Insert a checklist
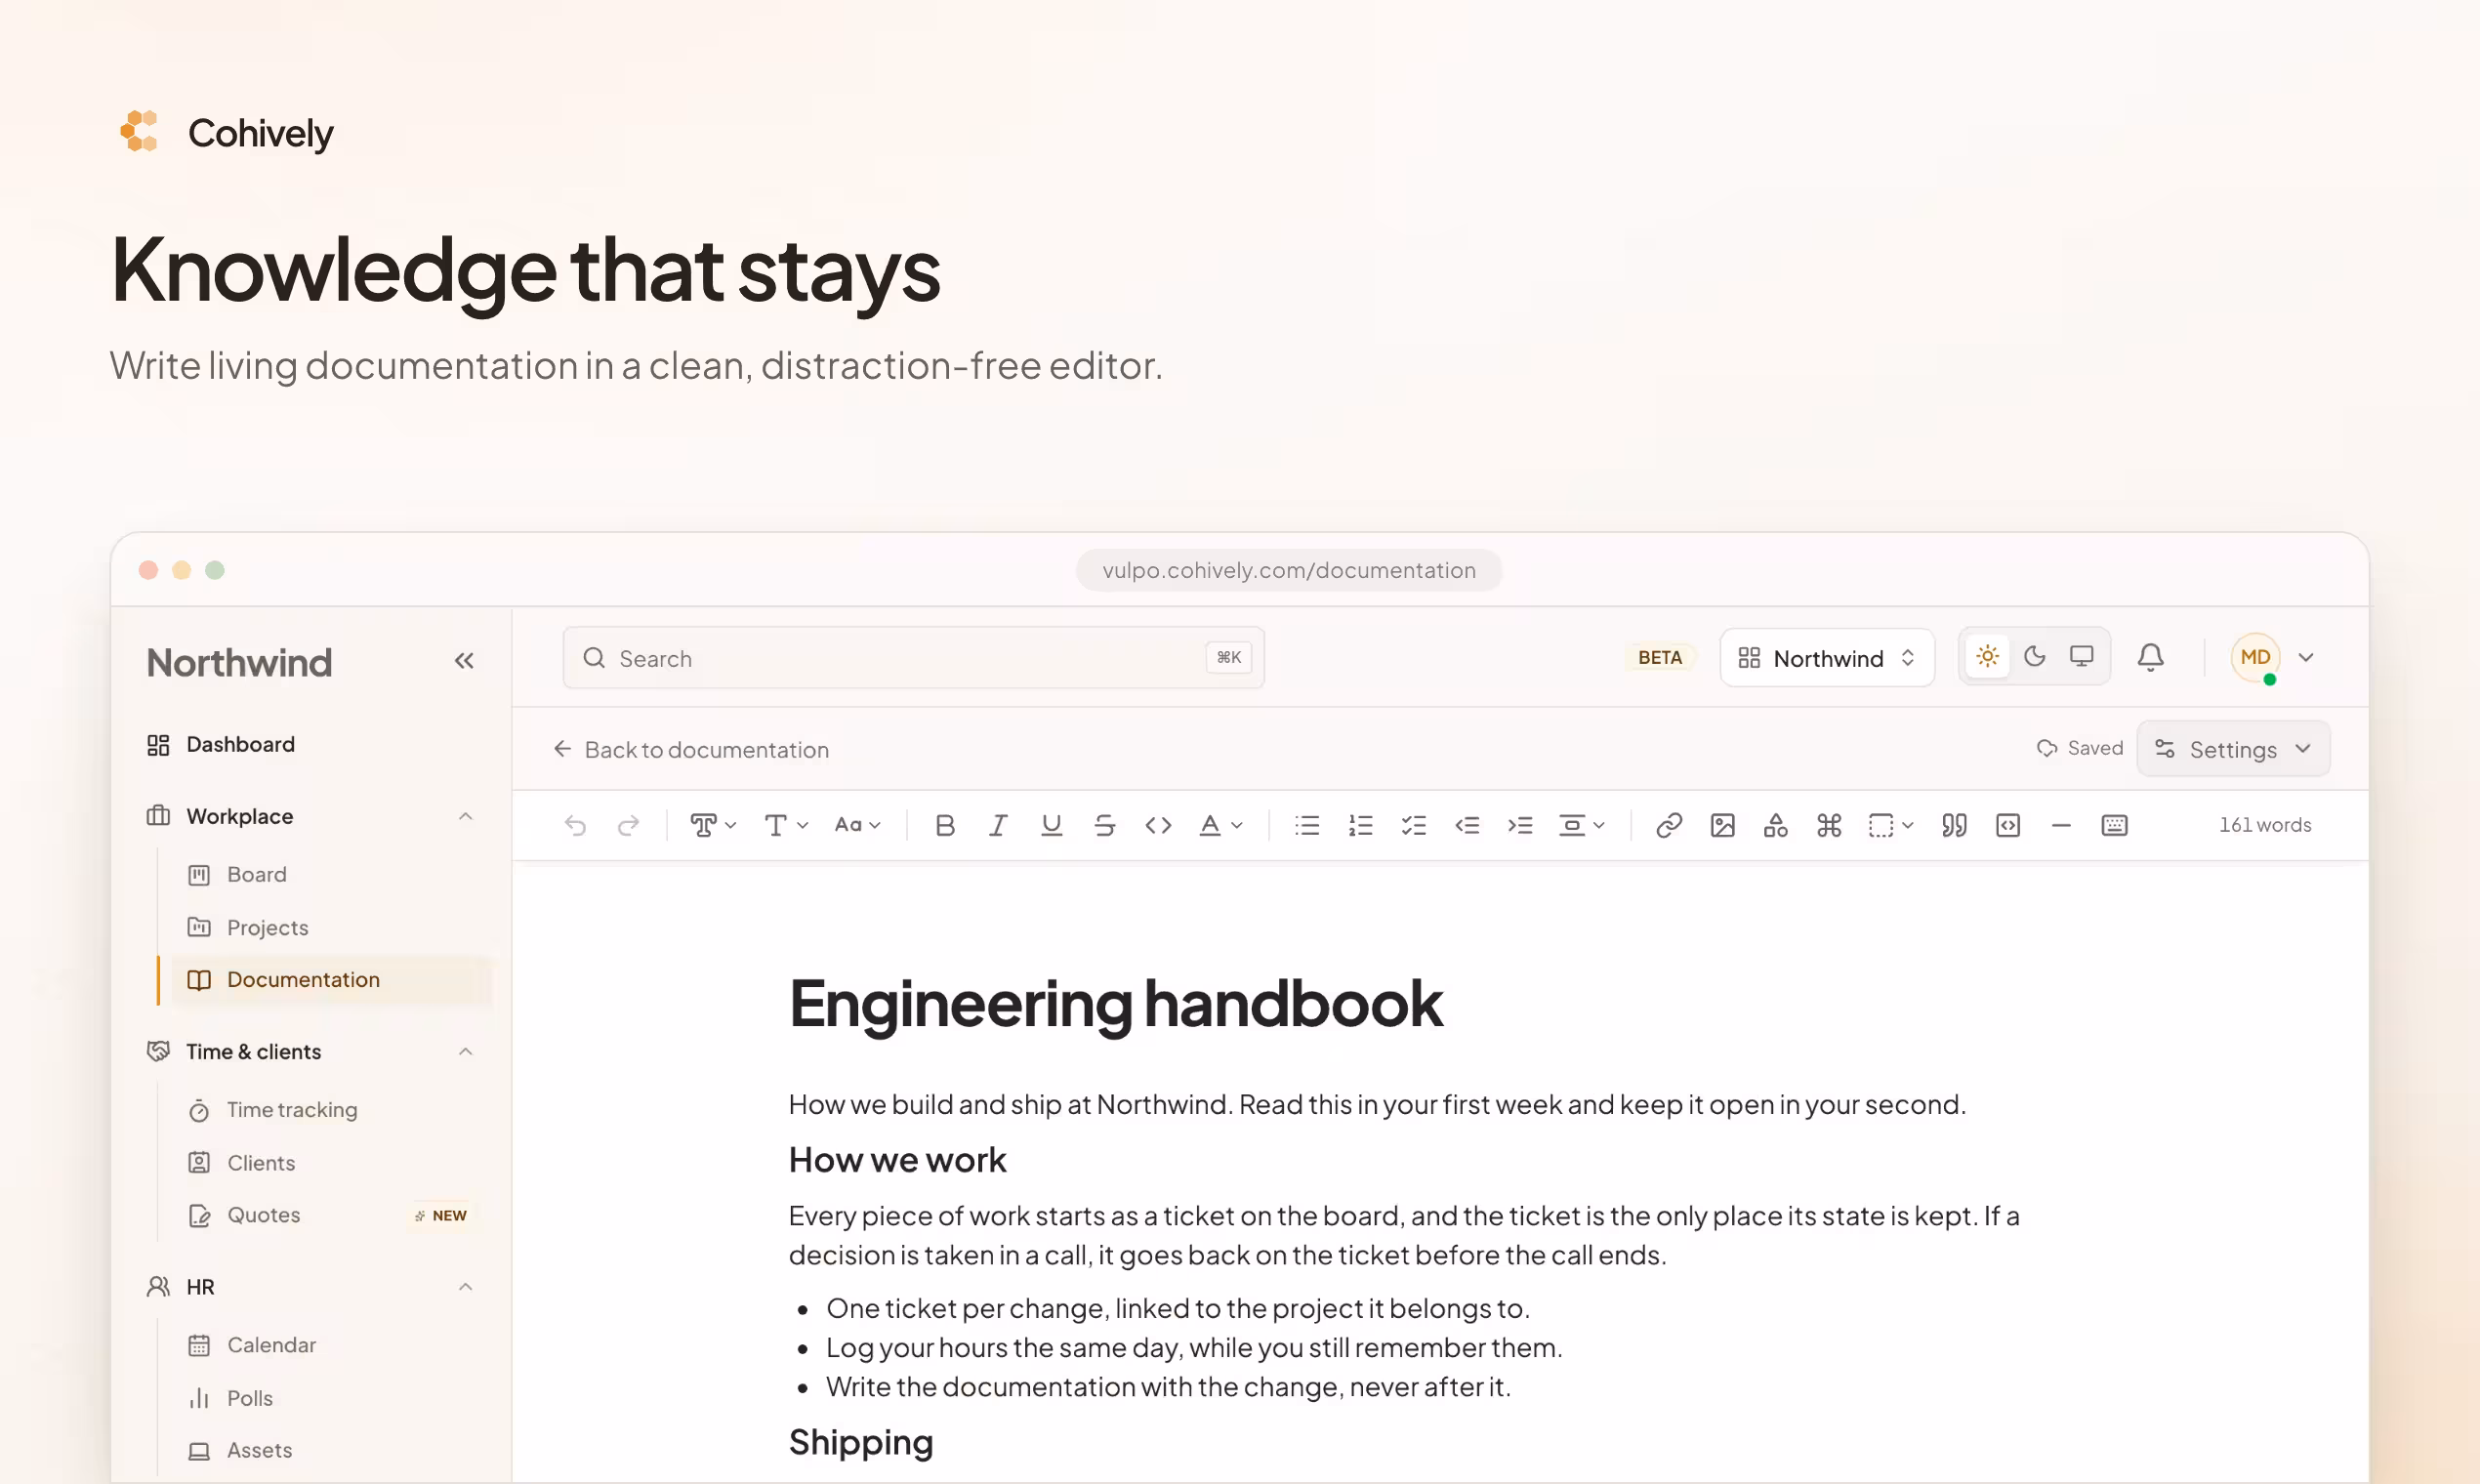2480x1484 pixels. coord(1414,825)
